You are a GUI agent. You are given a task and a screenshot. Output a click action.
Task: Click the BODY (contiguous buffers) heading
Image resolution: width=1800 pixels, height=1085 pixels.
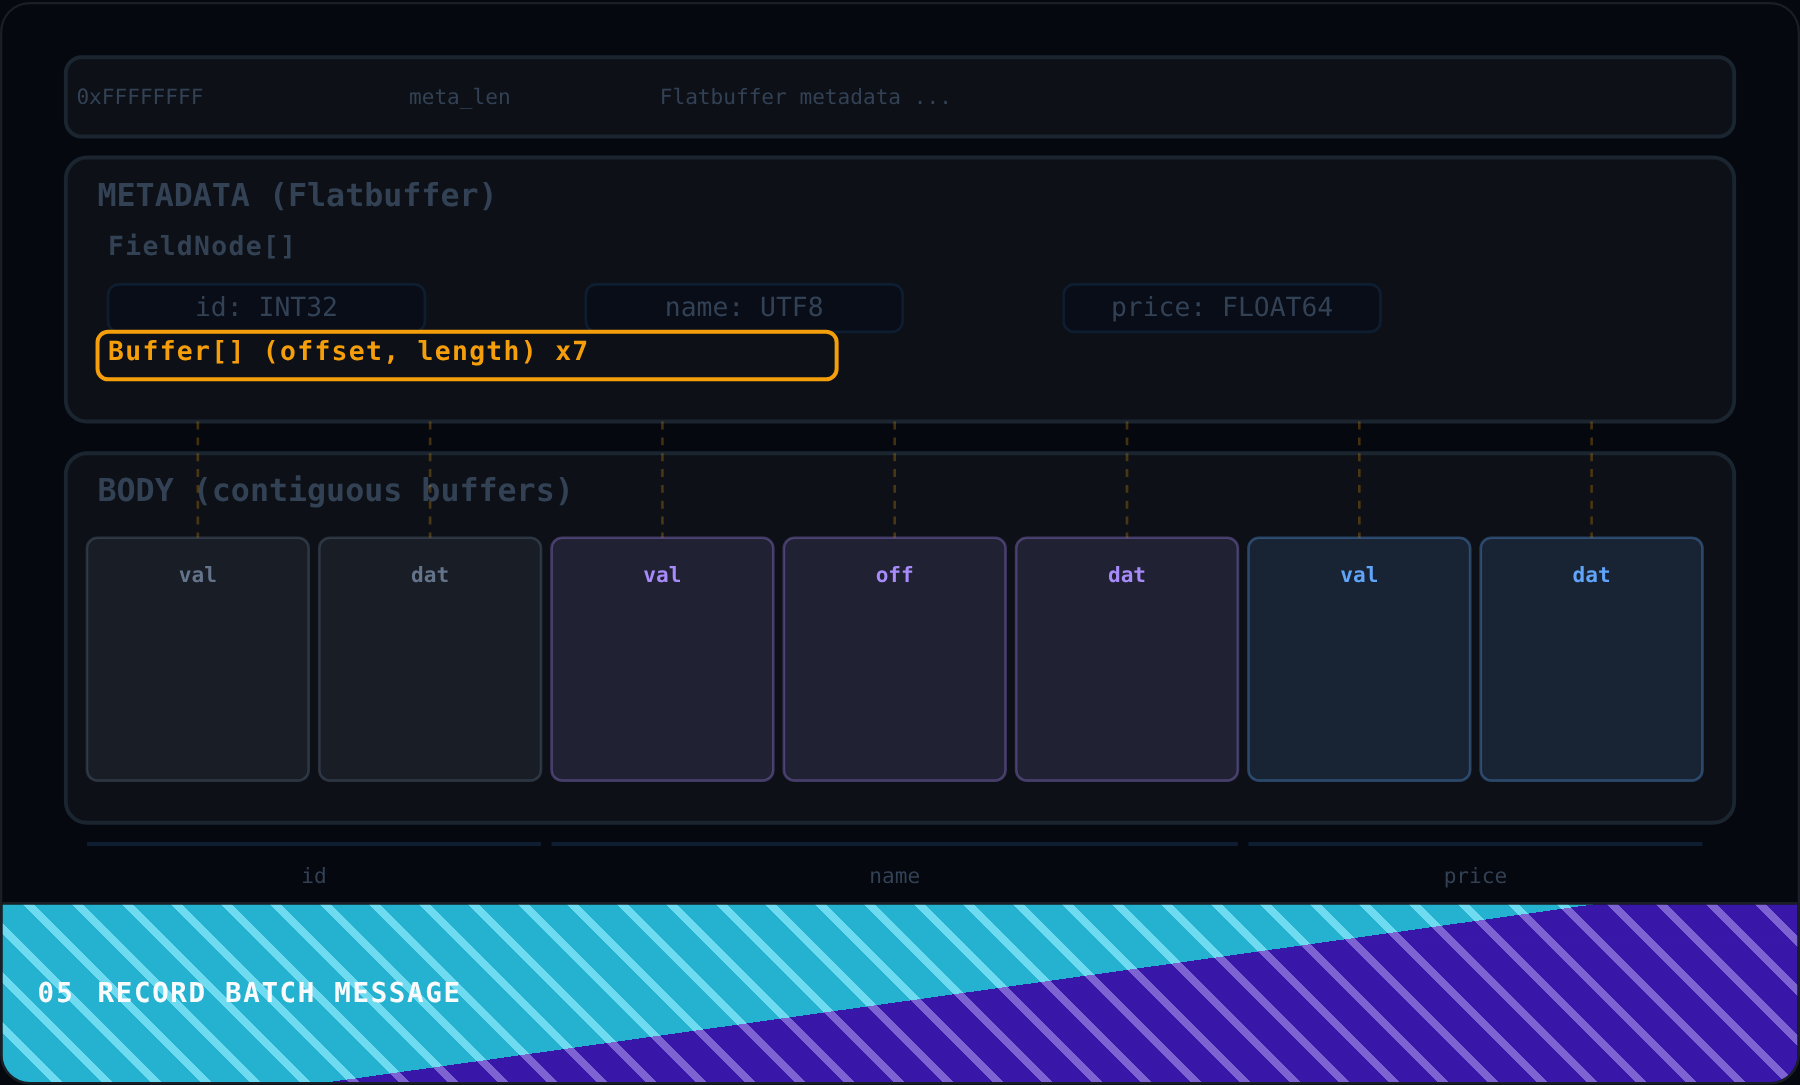[x=335, y=490]
